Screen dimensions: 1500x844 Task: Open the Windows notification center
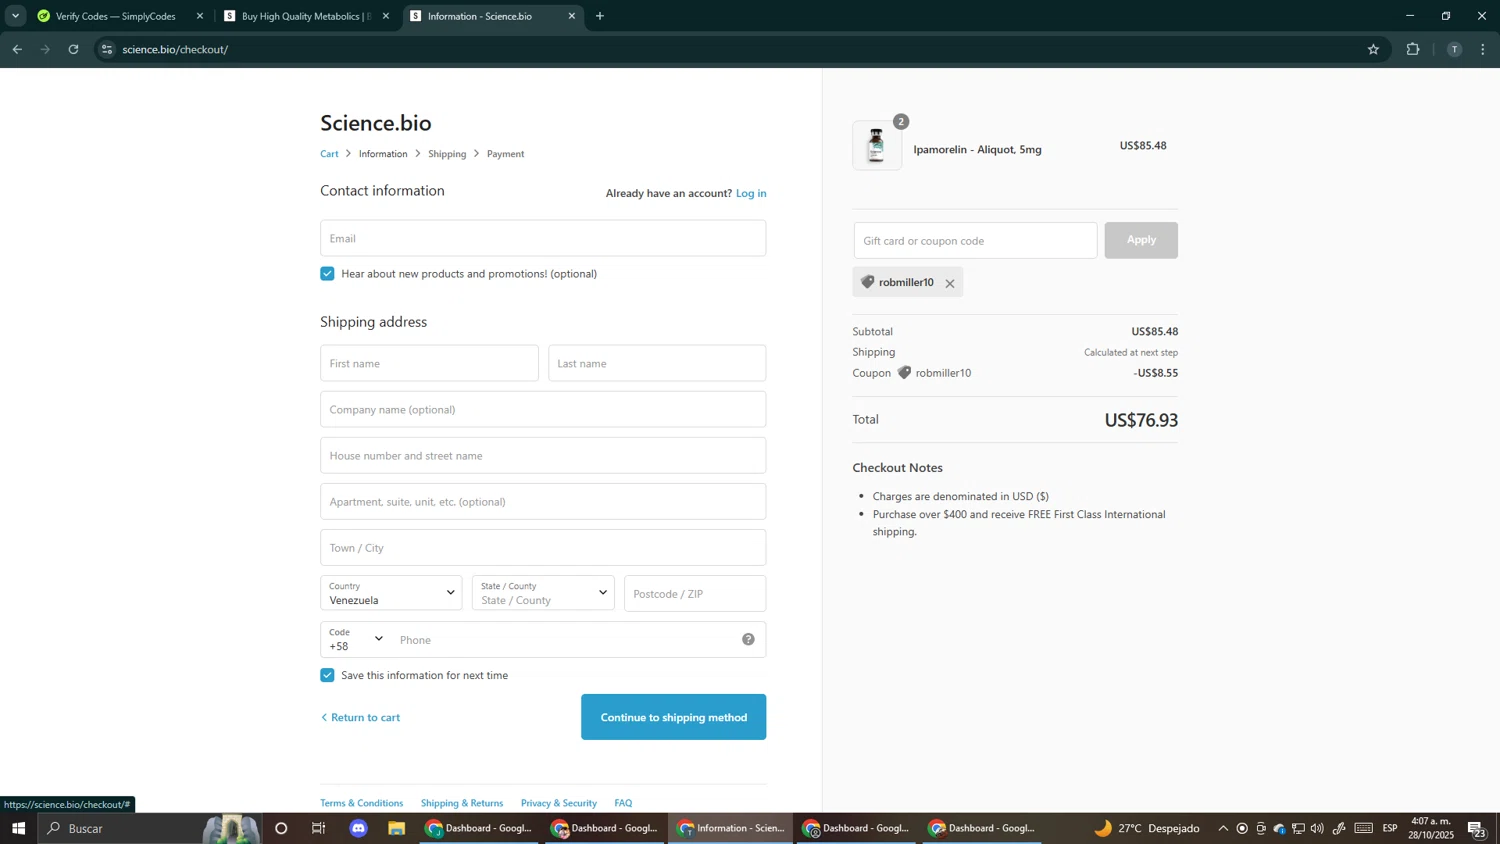click(1477, 828)
